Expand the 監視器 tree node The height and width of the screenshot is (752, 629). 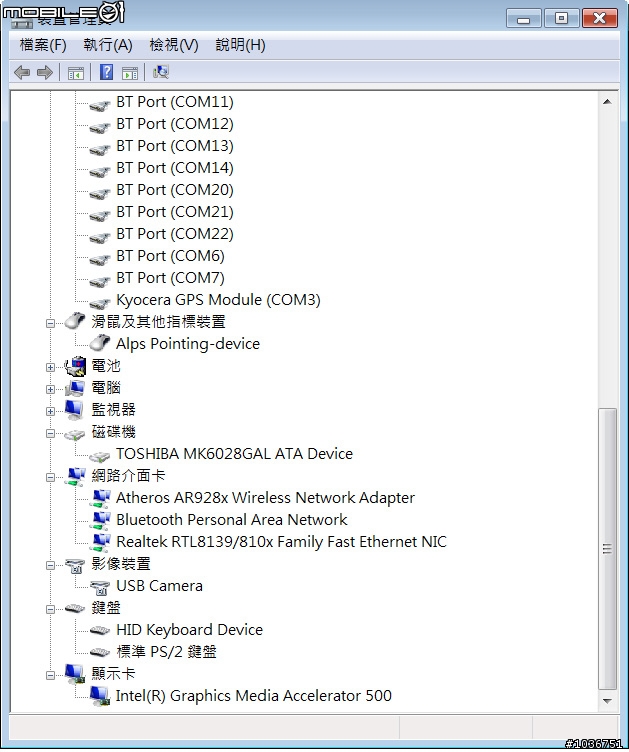point(50,411)
